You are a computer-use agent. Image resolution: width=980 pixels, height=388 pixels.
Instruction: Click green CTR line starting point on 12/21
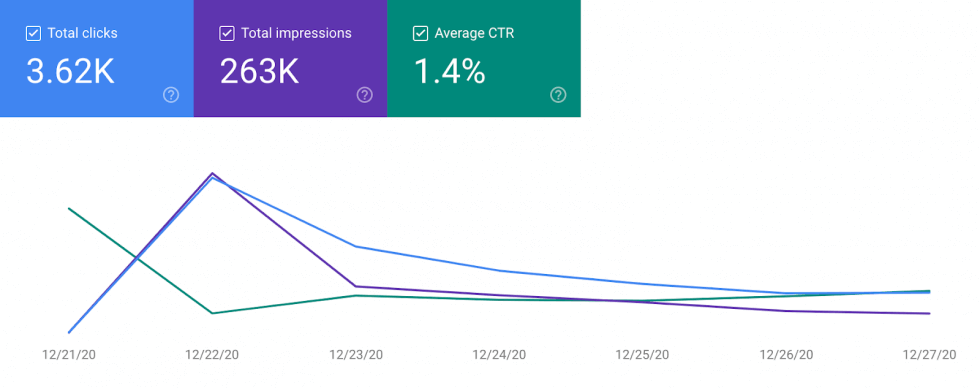(69, 208)
